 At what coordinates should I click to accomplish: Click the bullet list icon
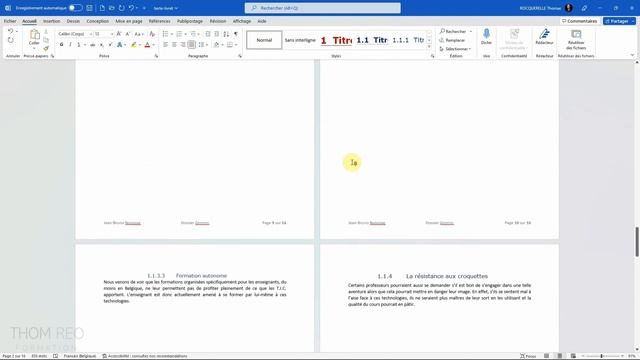pos(165,34)
